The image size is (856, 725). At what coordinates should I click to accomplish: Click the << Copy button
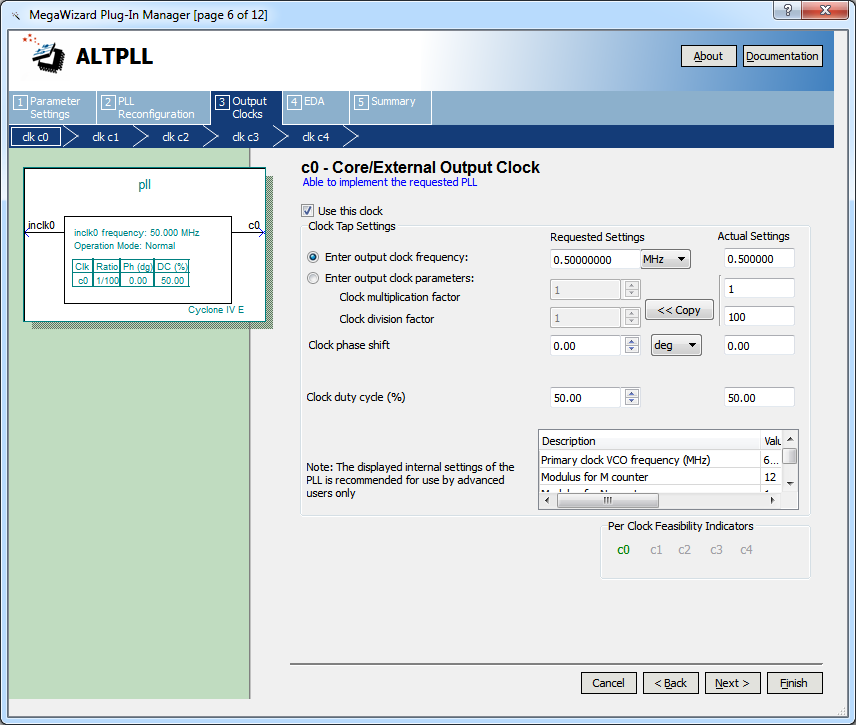(679, 310)
